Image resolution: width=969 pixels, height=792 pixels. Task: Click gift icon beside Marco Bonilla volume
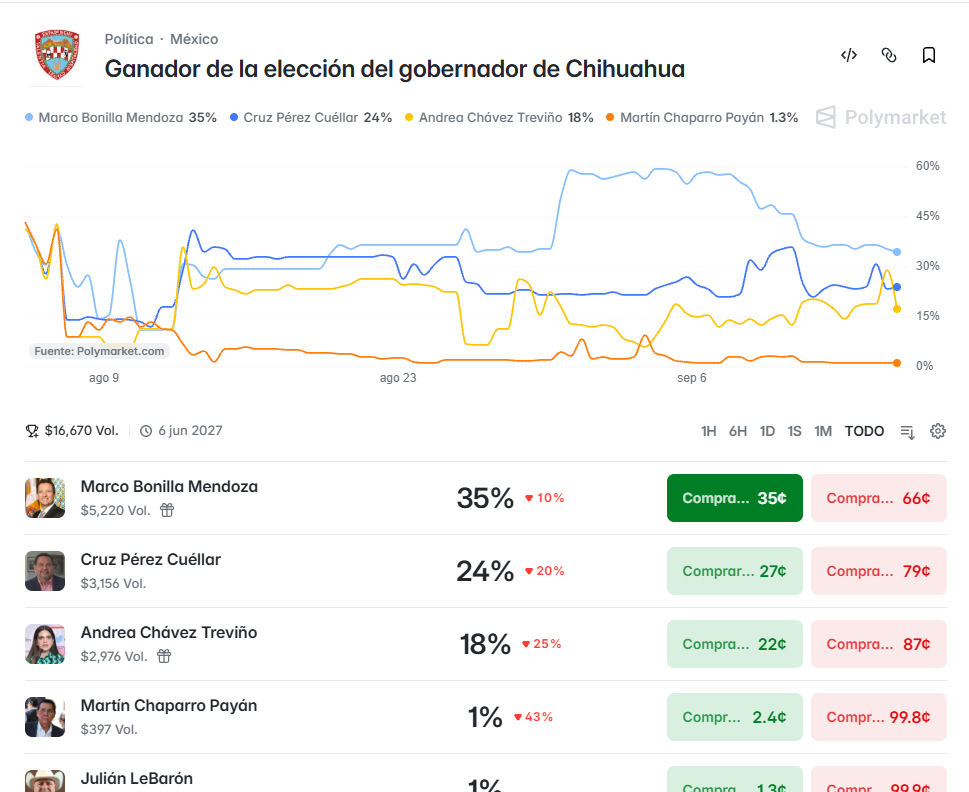click(167, 510)
